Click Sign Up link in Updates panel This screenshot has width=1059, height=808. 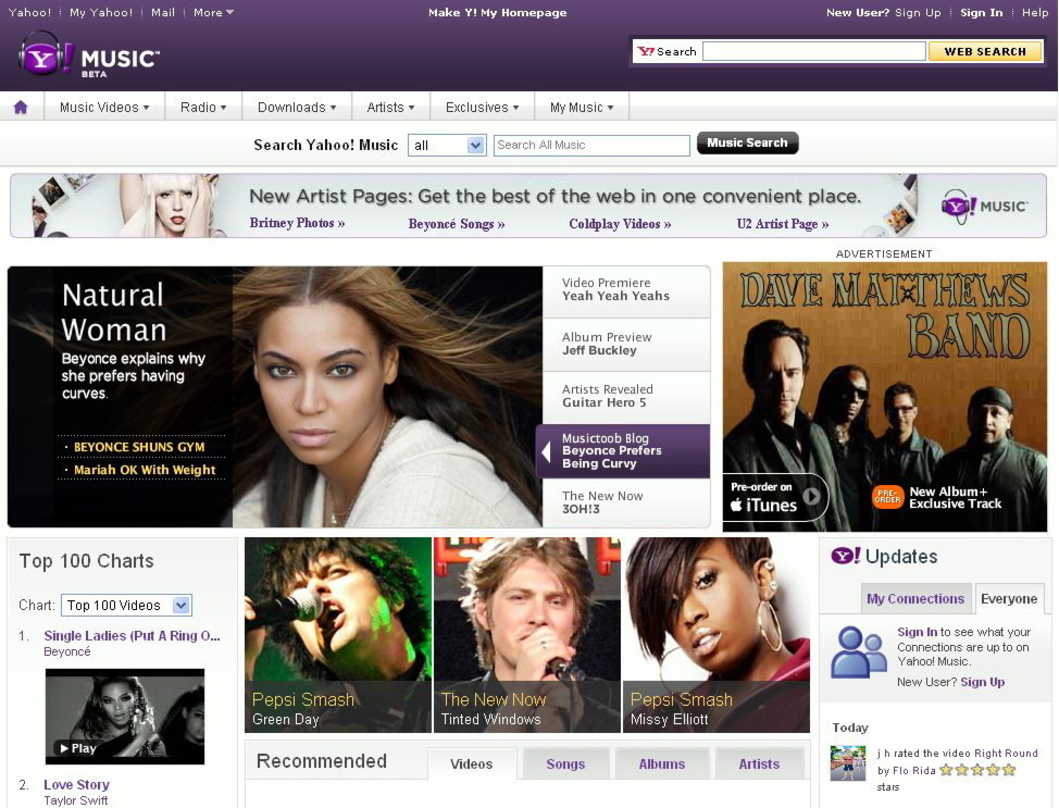tap(983, 682)
